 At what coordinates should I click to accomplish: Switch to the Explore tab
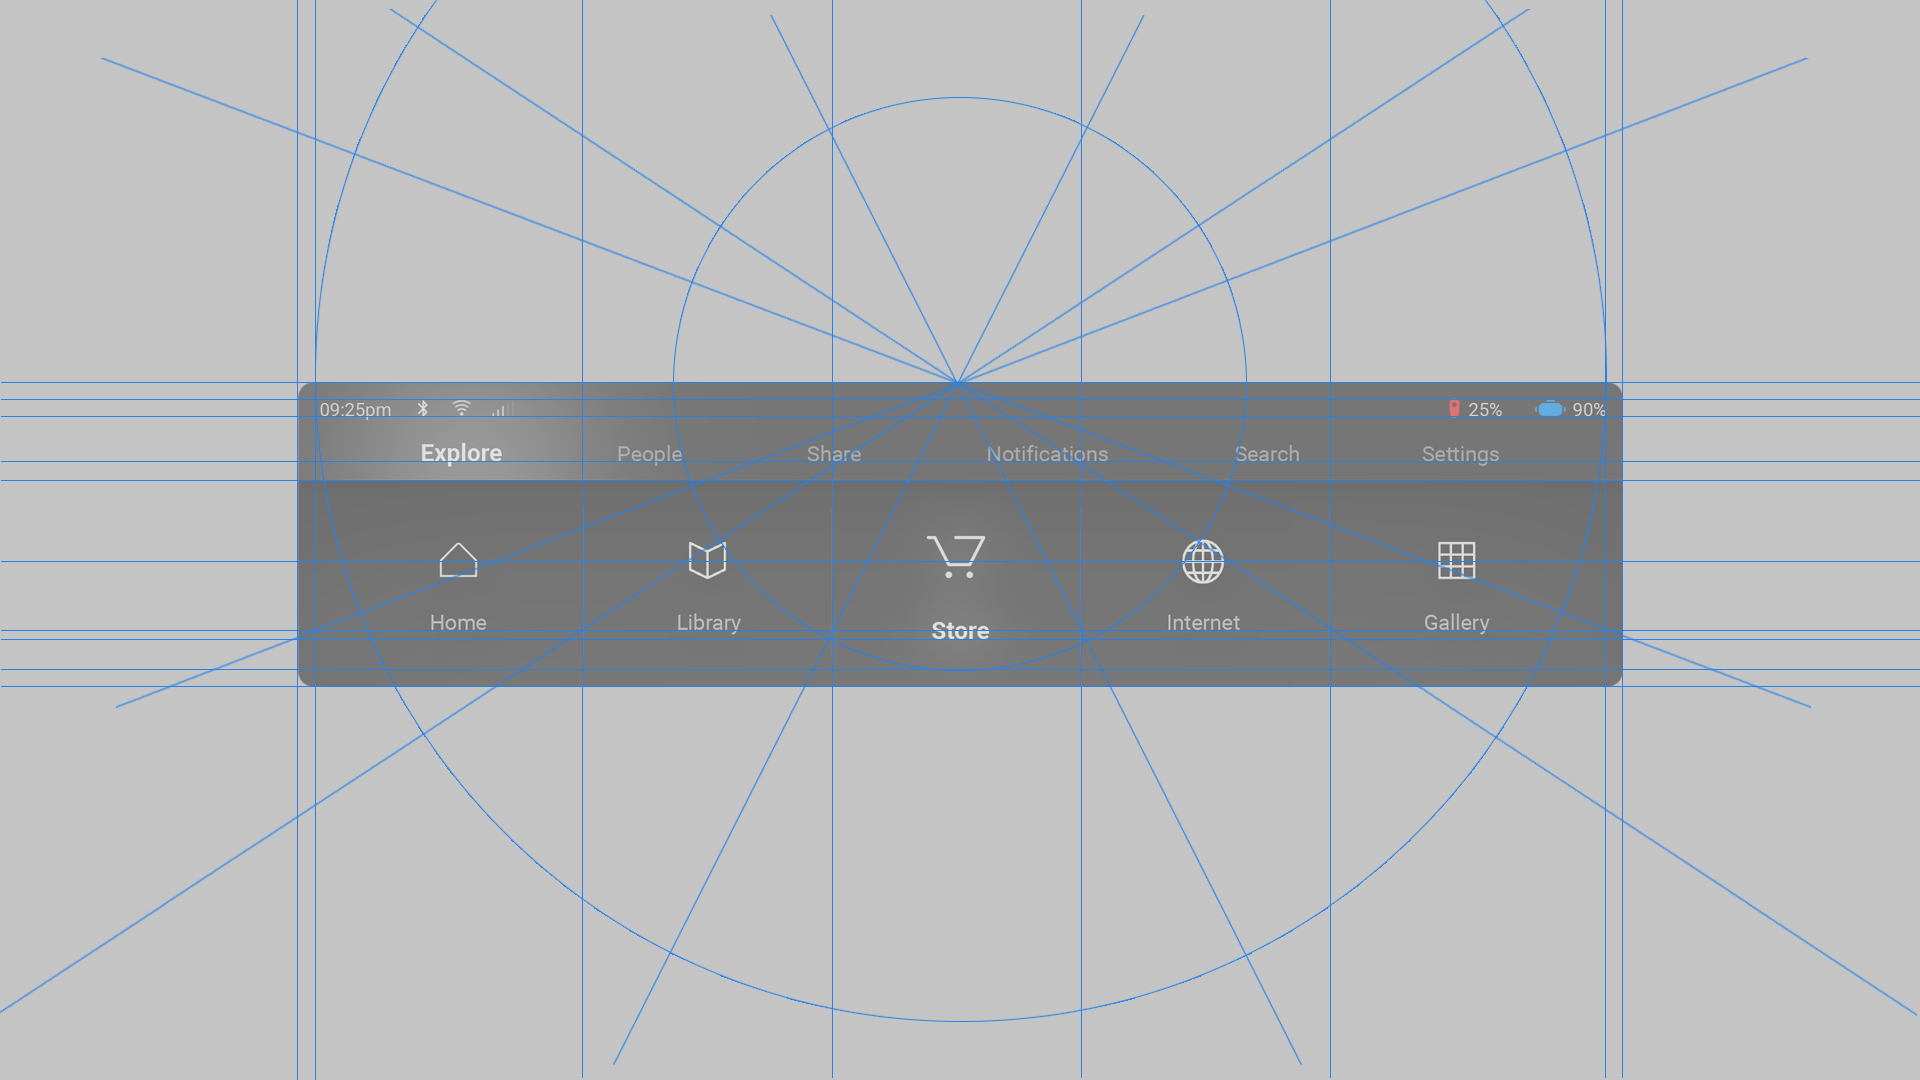461,453
